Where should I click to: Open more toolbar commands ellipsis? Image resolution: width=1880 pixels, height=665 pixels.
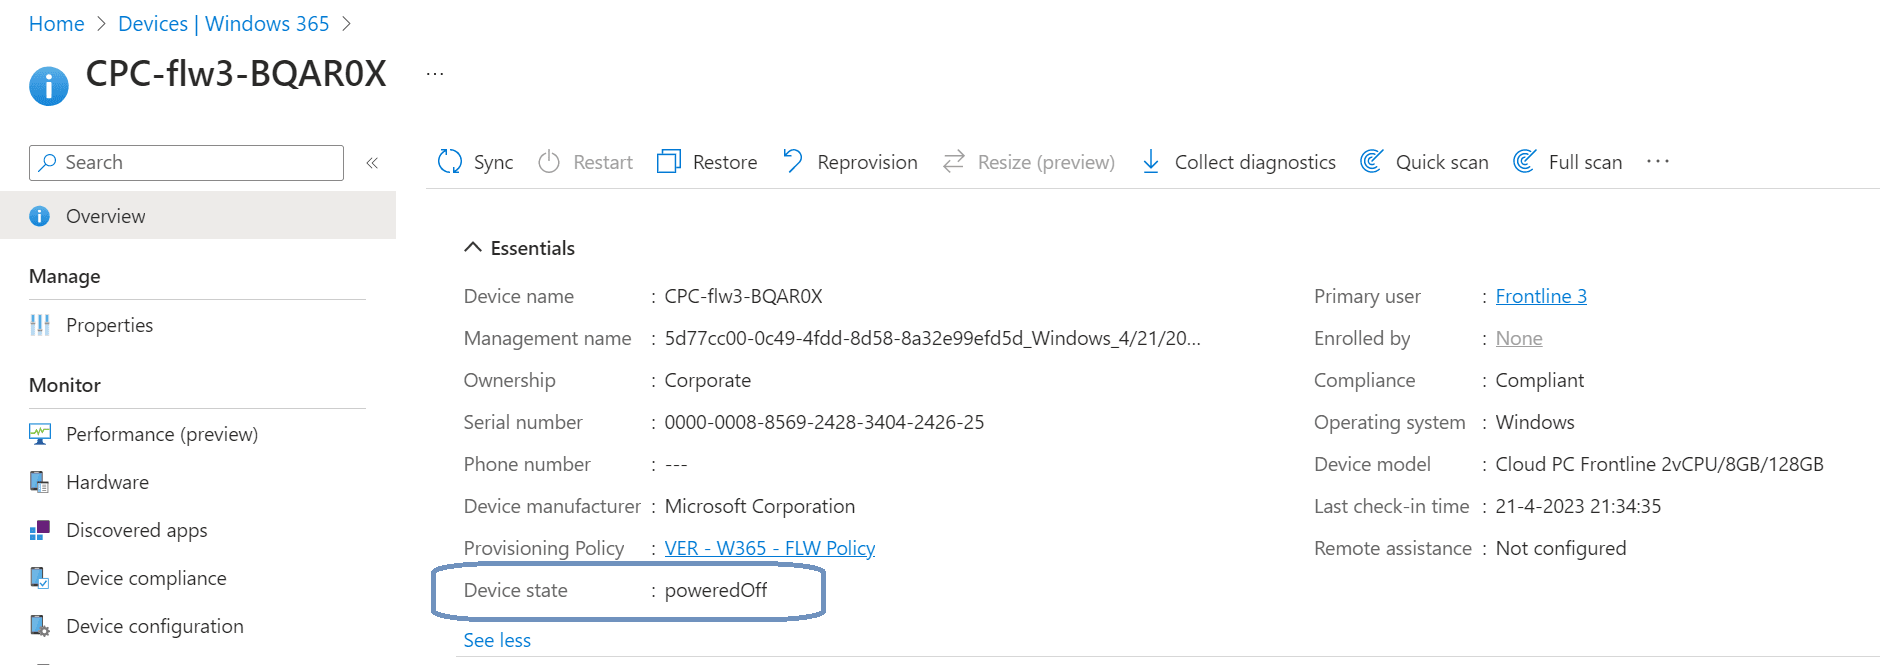(x=1657, y=162)
